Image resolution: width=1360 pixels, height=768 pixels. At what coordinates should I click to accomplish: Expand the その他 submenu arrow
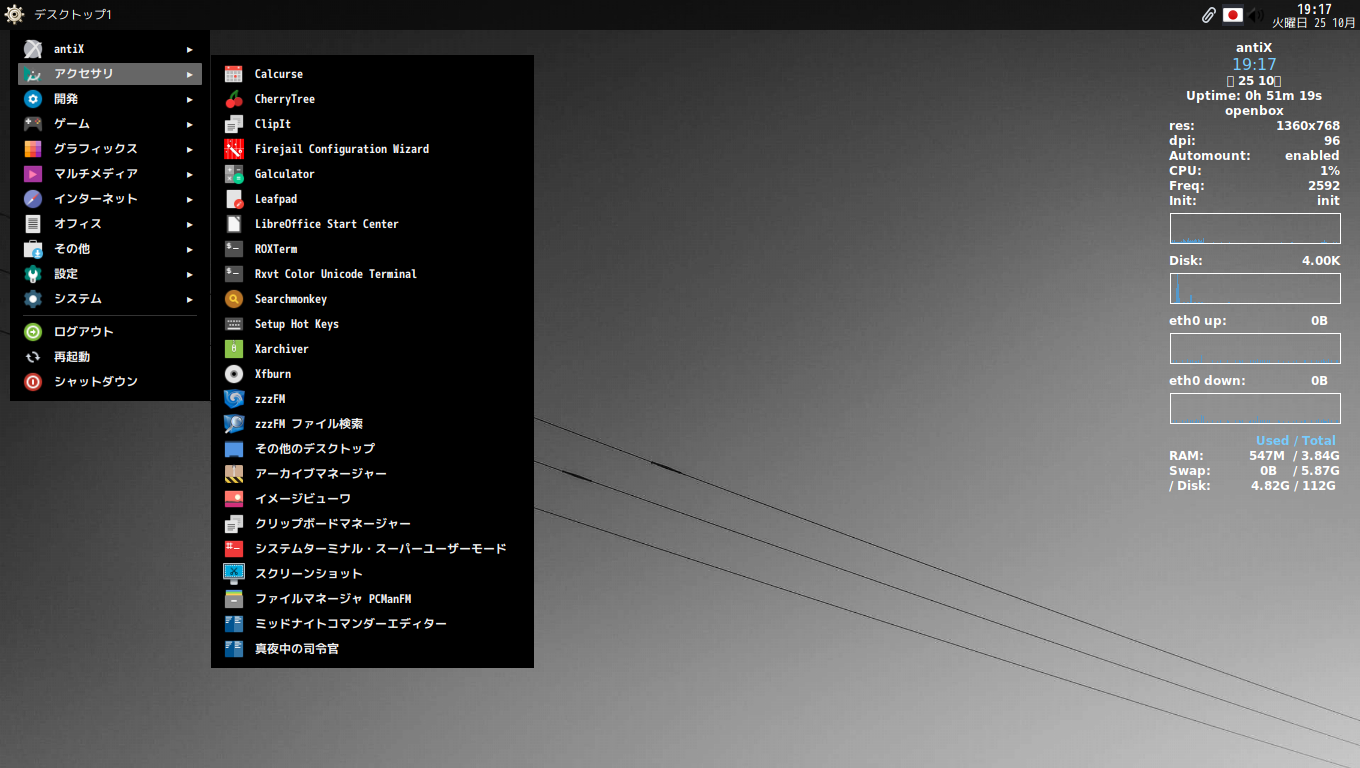click(x=190, y=249)
